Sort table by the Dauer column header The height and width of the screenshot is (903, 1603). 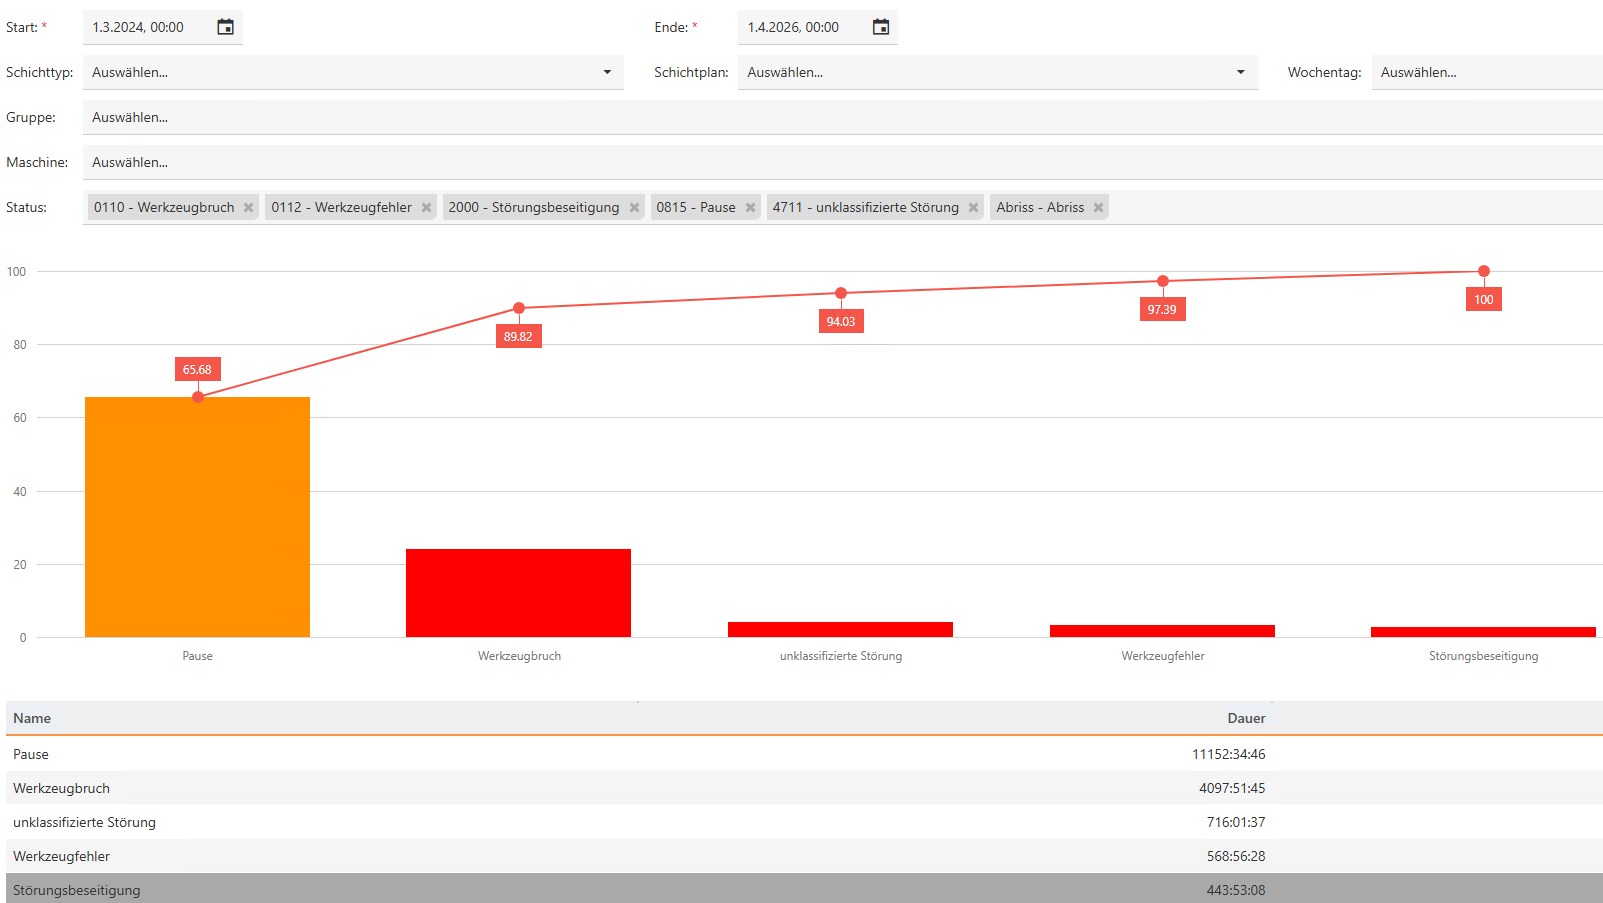point(1246,718)
